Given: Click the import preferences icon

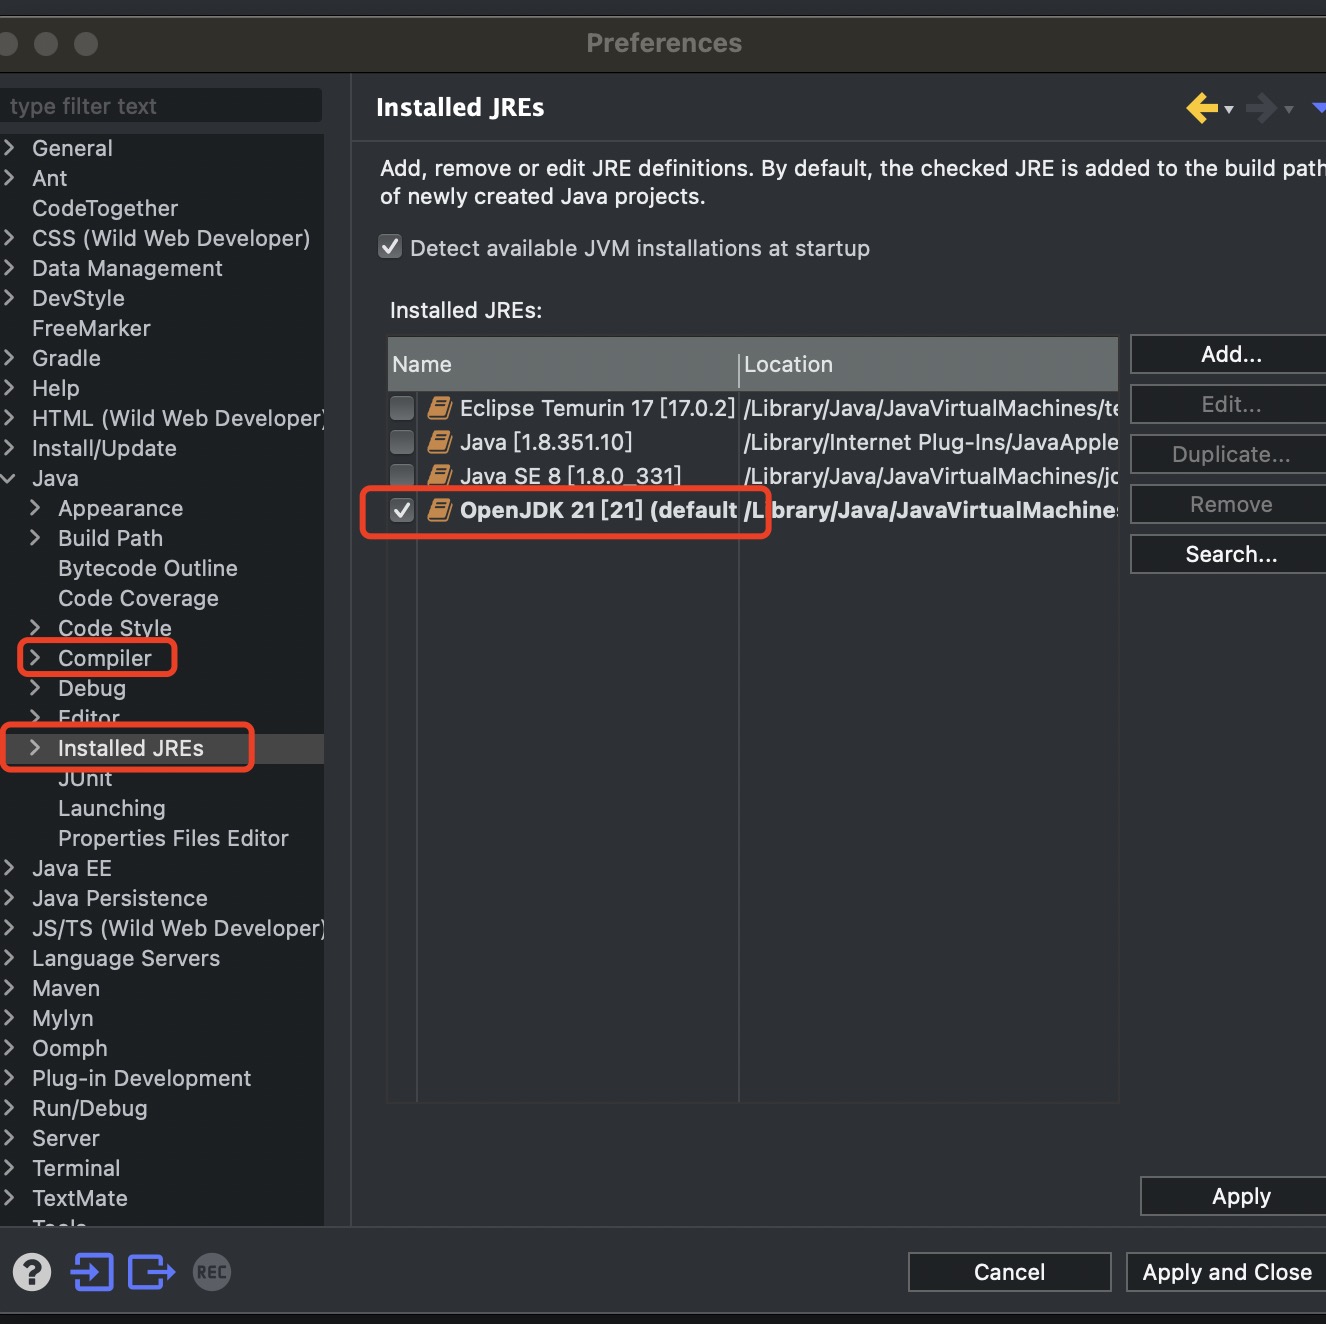Looking at the screenshot, I should tap(92, 1272).
